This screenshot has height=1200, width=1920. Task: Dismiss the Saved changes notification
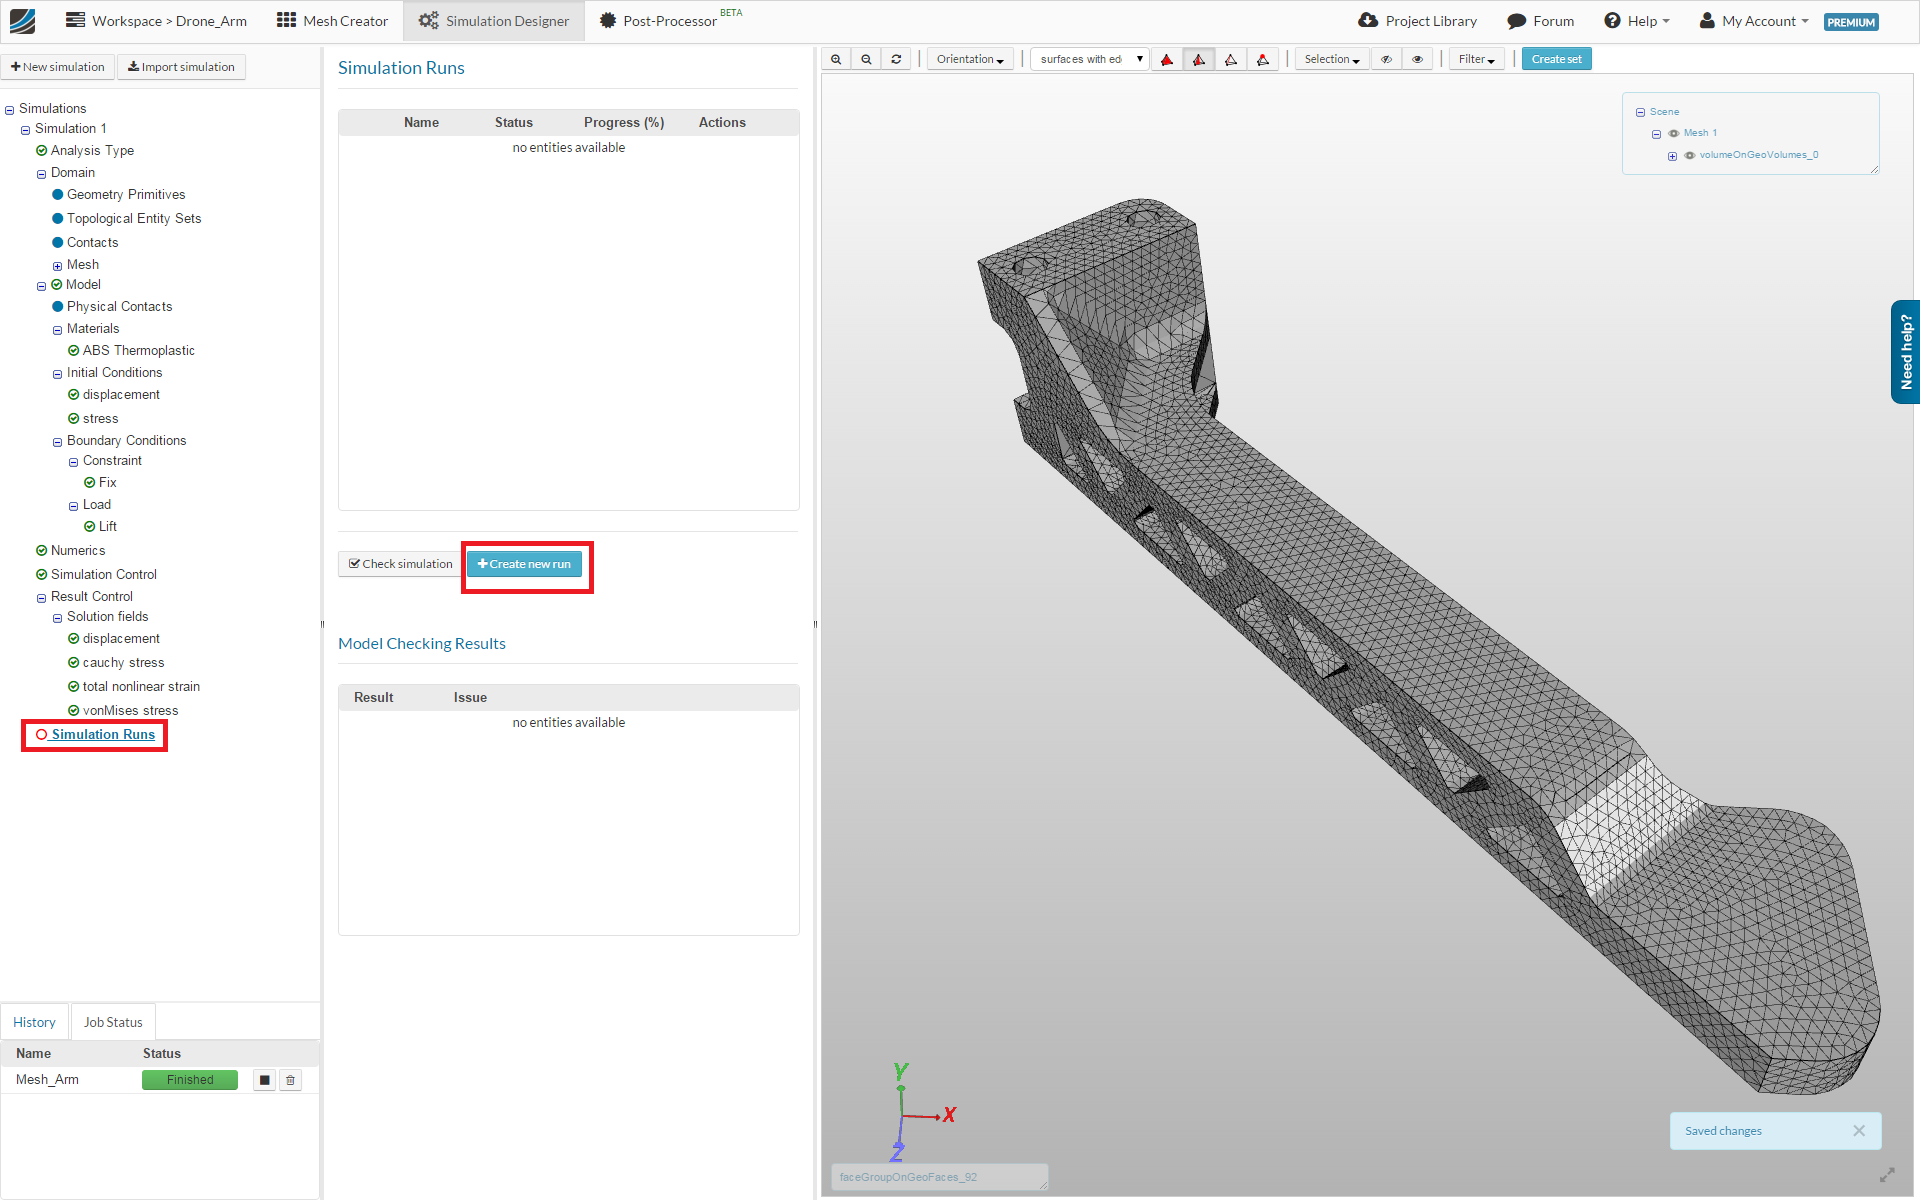[x=1858, y=1131]
